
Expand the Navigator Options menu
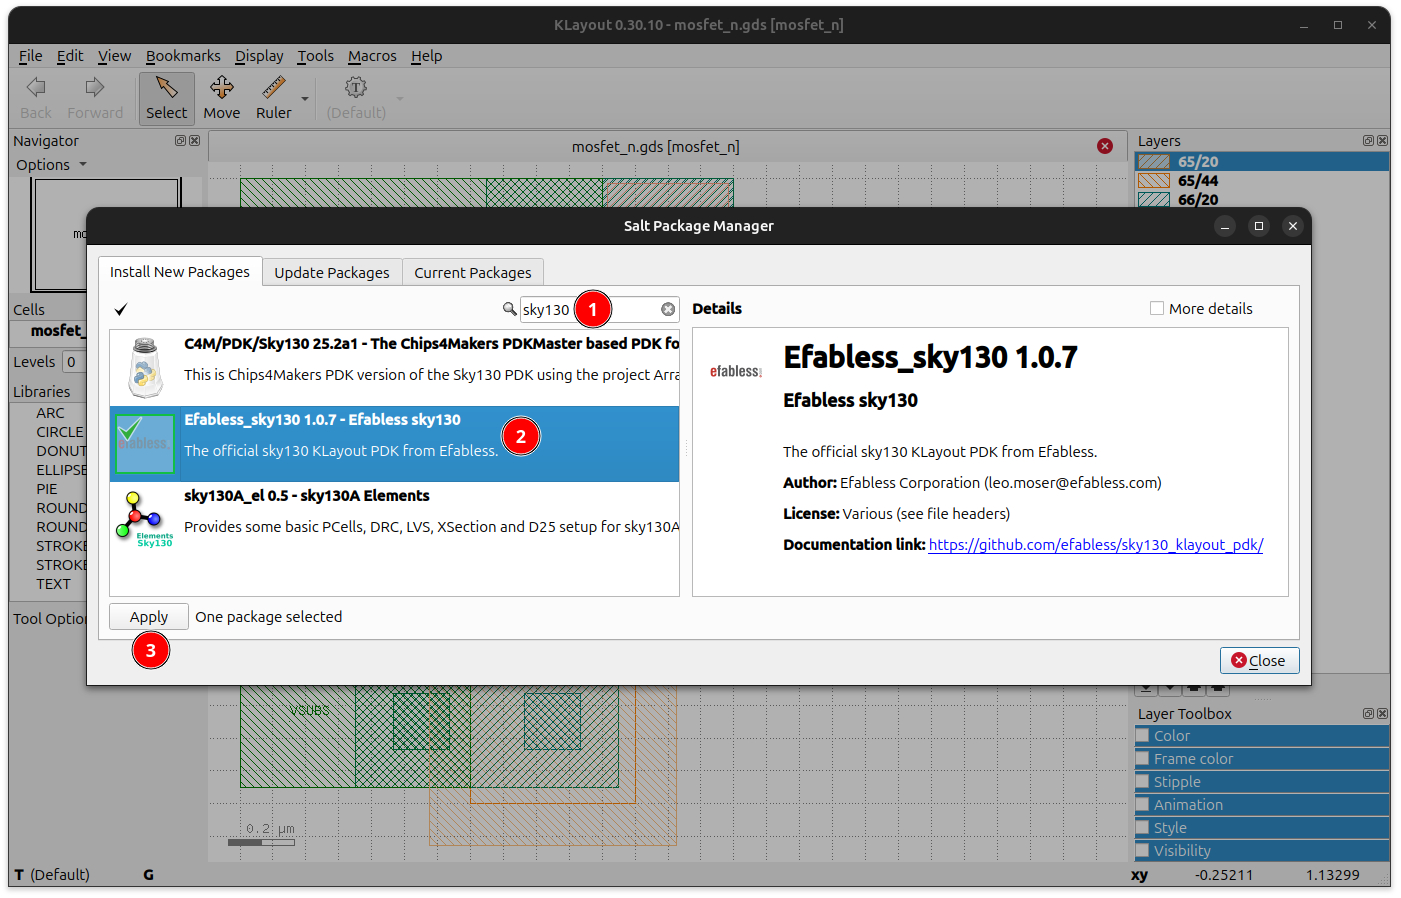(x=51, y=165)
